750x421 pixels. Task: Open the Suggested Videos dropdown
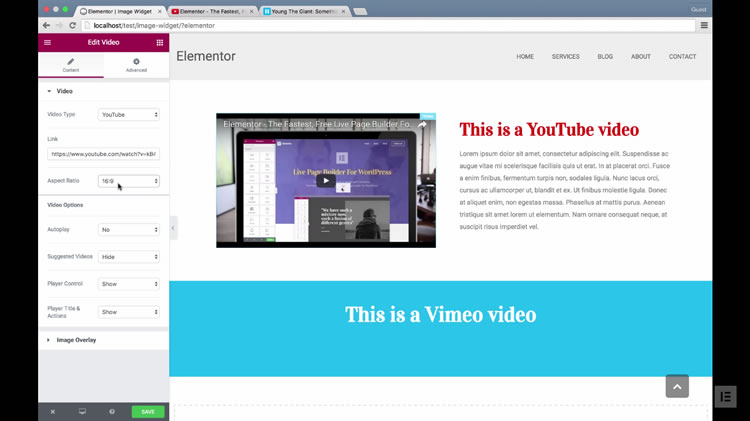point(129,257)
